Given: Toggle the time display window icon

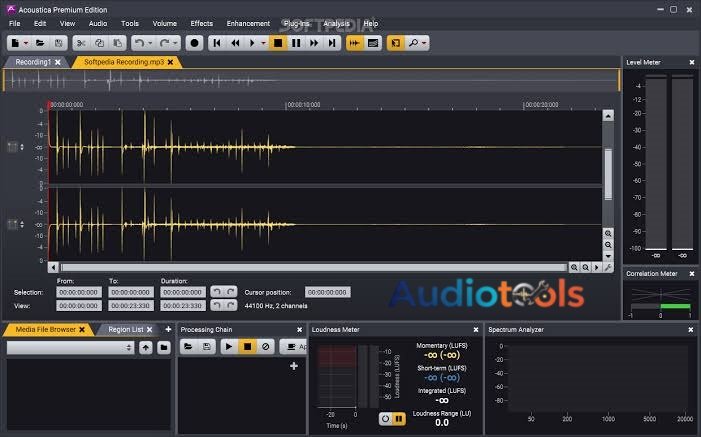Looking at the screenshot, I should point(373,43).
